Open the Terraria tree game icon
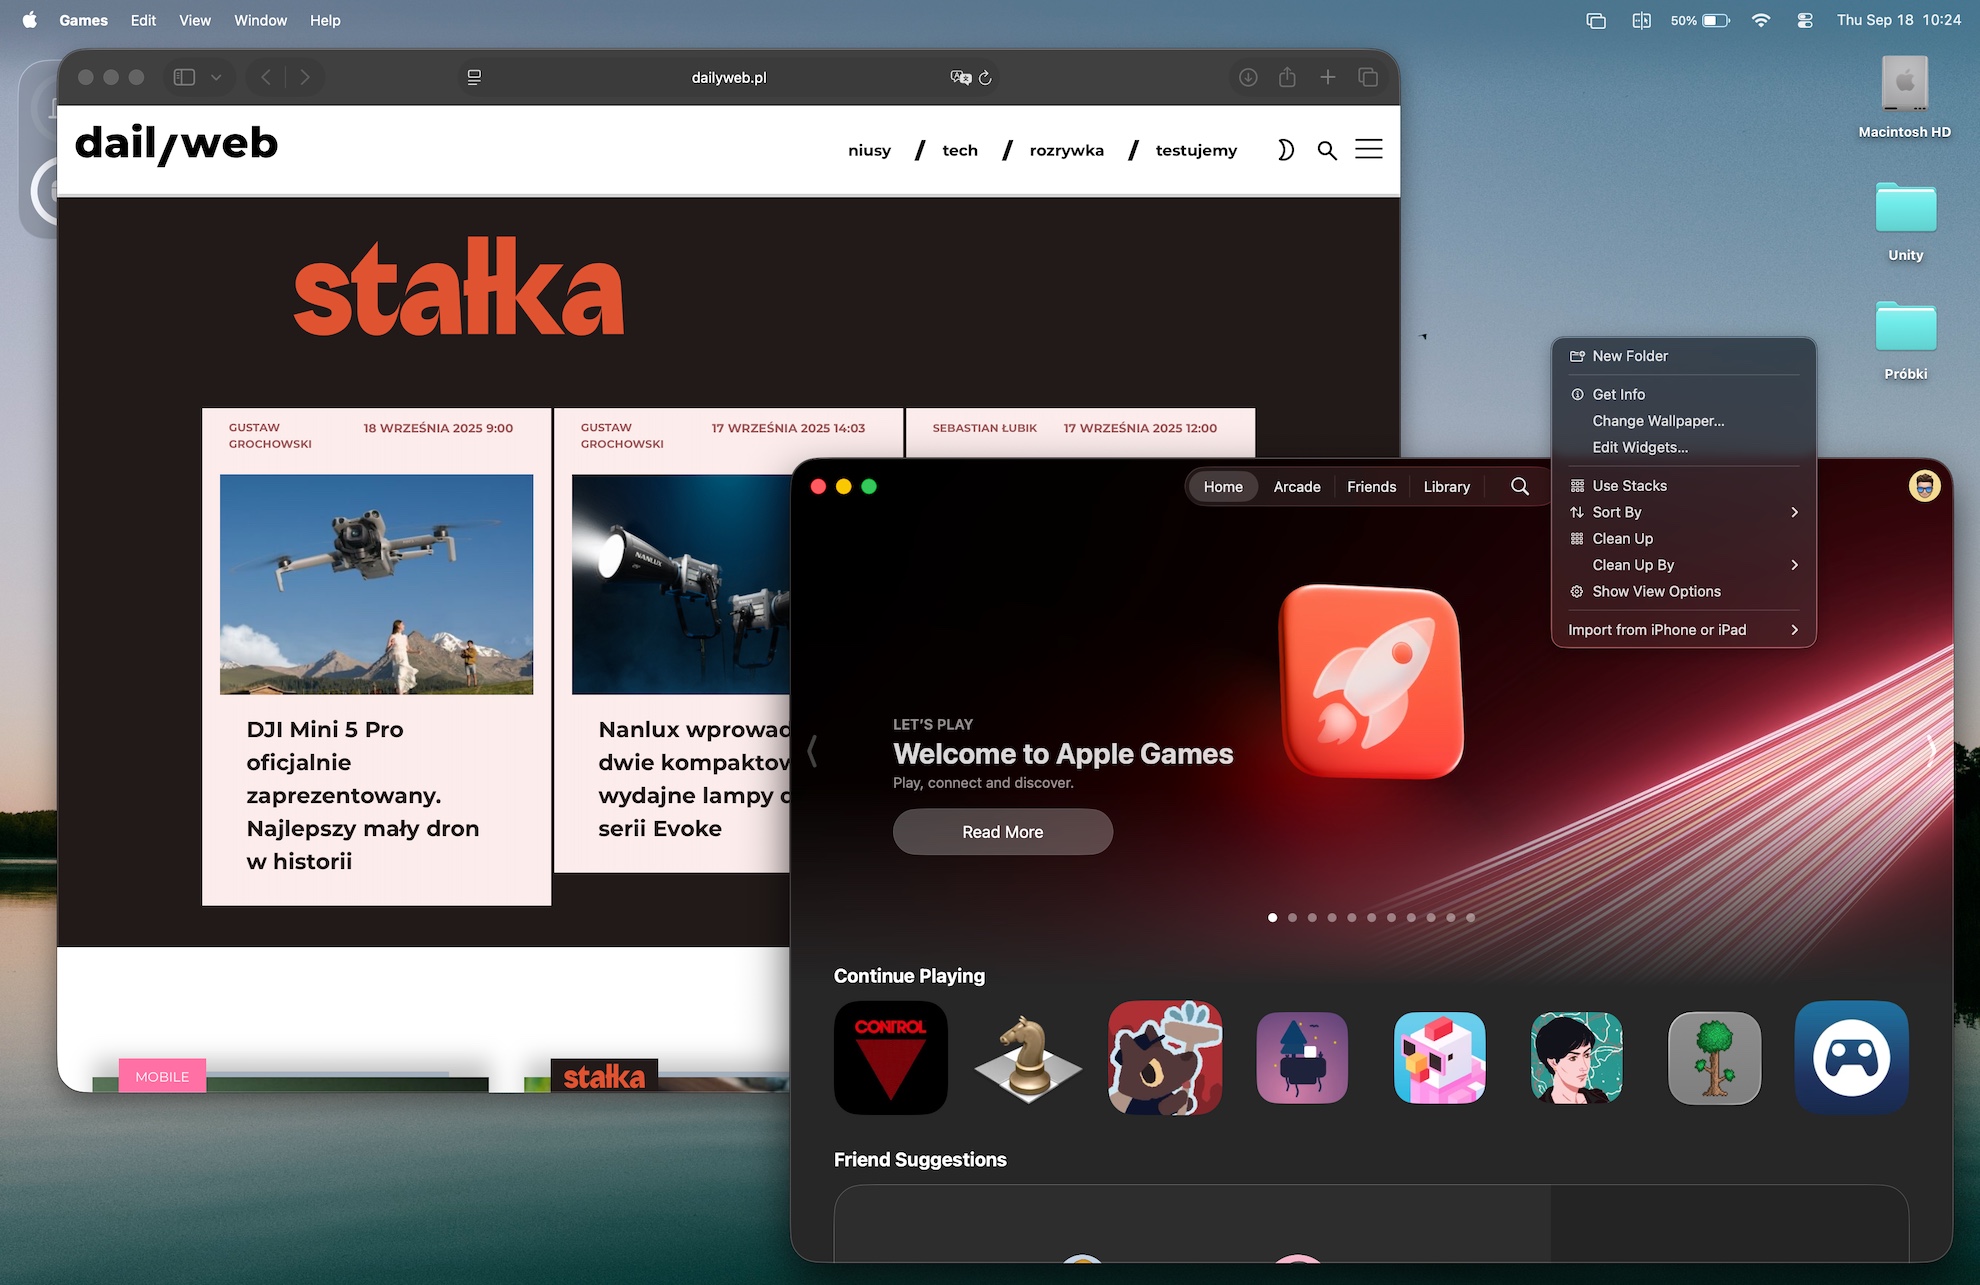 point(1714,1057)
